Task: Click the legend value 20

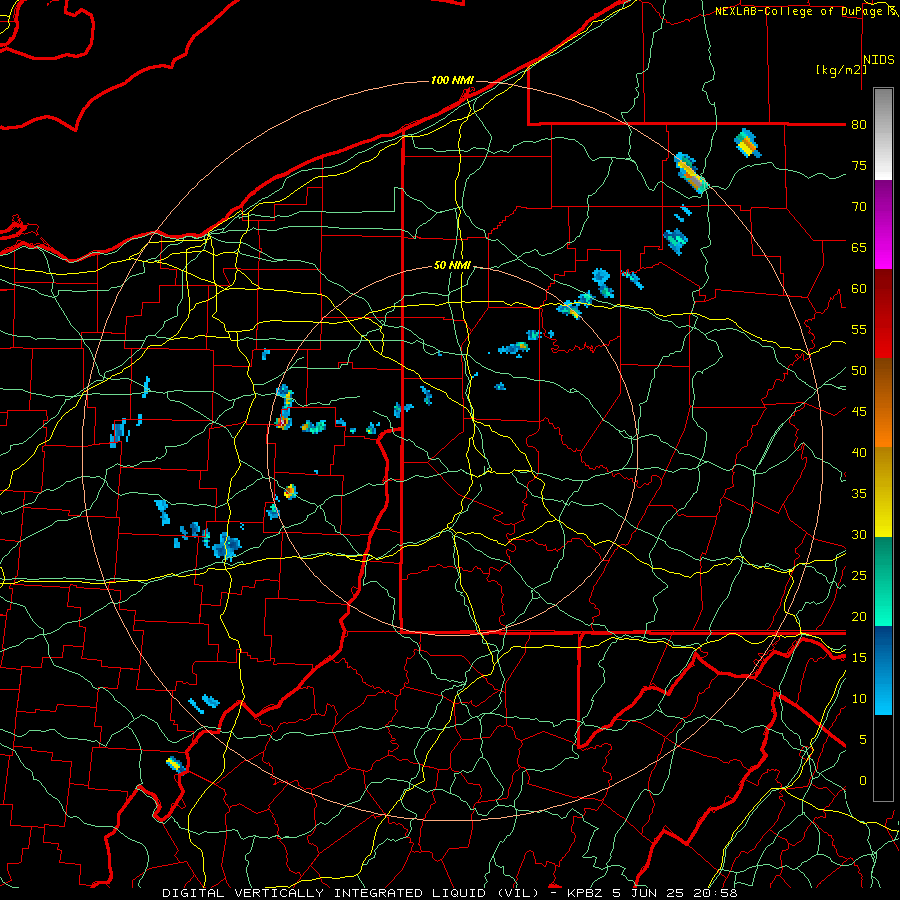Action: (859, 616)
